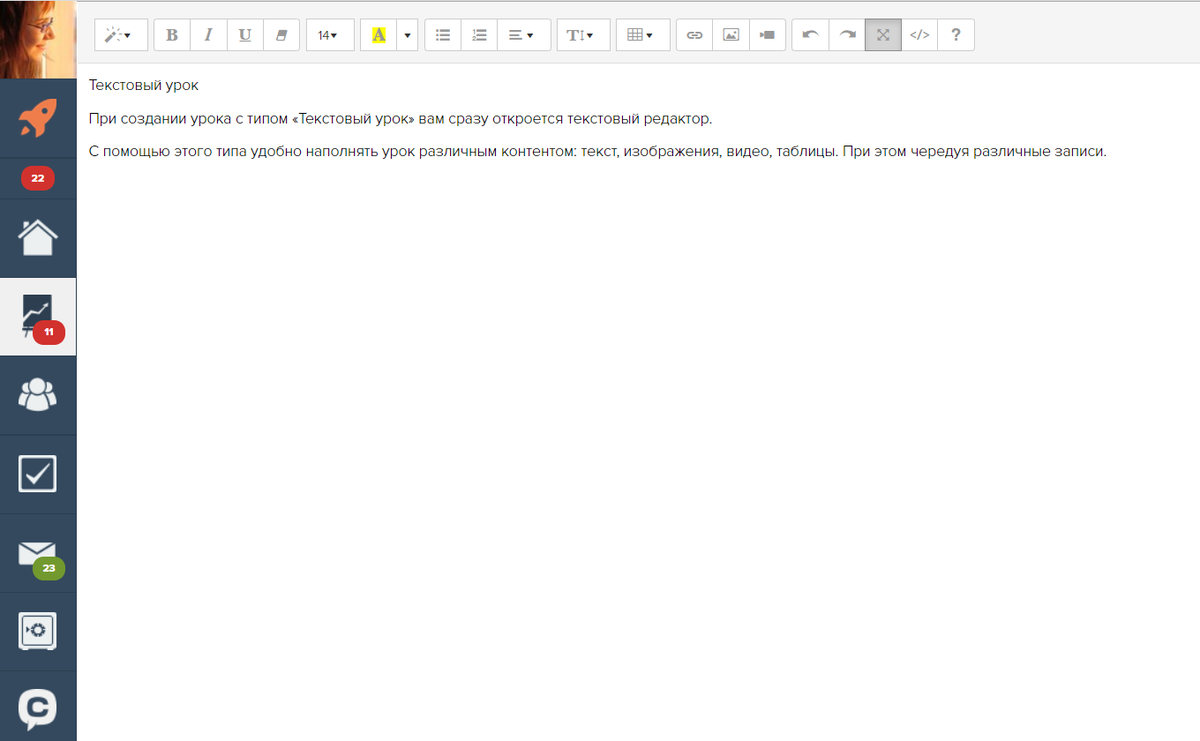Toggle underline formatting
This screenshot has height=741, width=1200.
coord(245,35)
